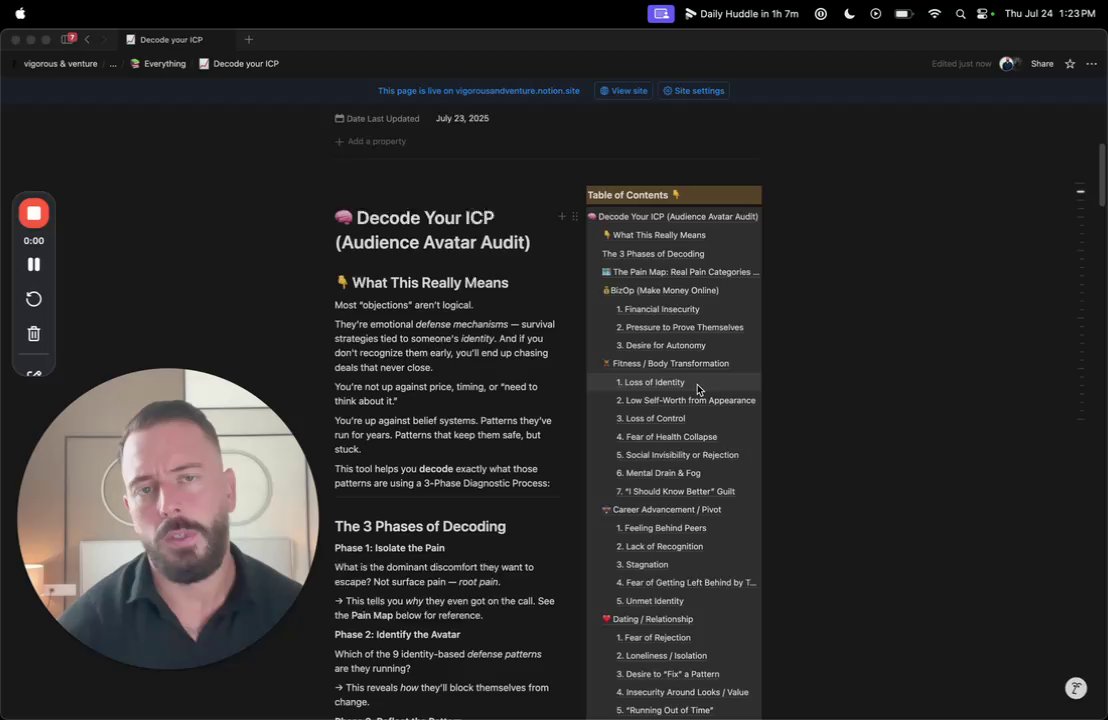Open the Everything breadcrumb
This screenshot has width=1108, height=720.
(x=158, y=64)
